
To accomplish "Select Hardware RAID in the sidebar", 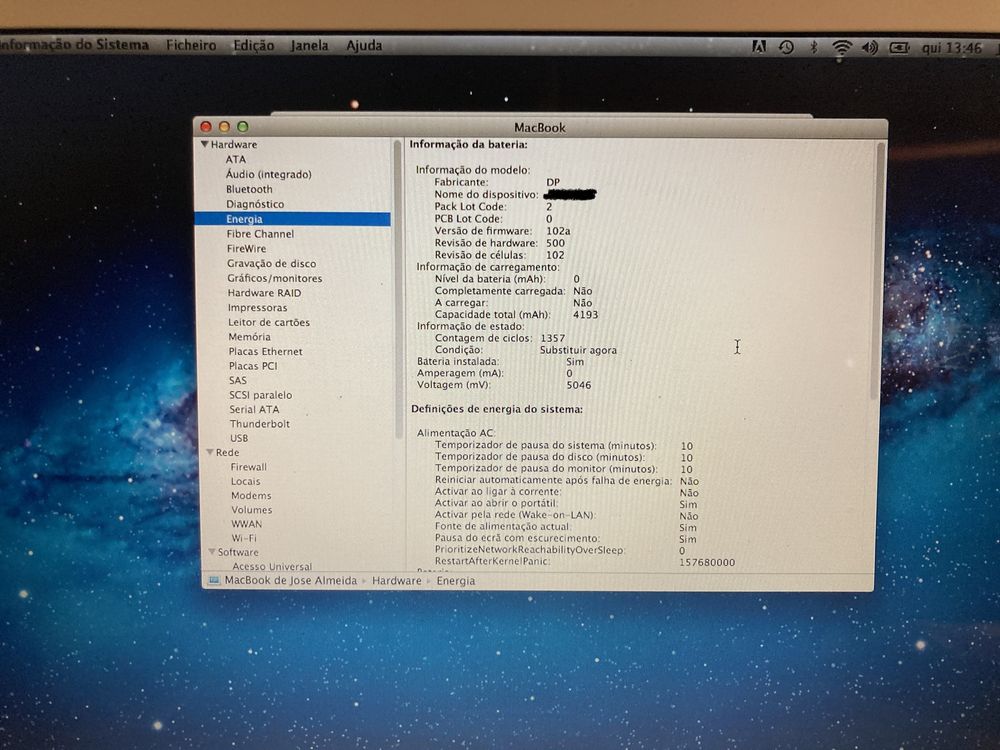I will [x=264, y=293].
